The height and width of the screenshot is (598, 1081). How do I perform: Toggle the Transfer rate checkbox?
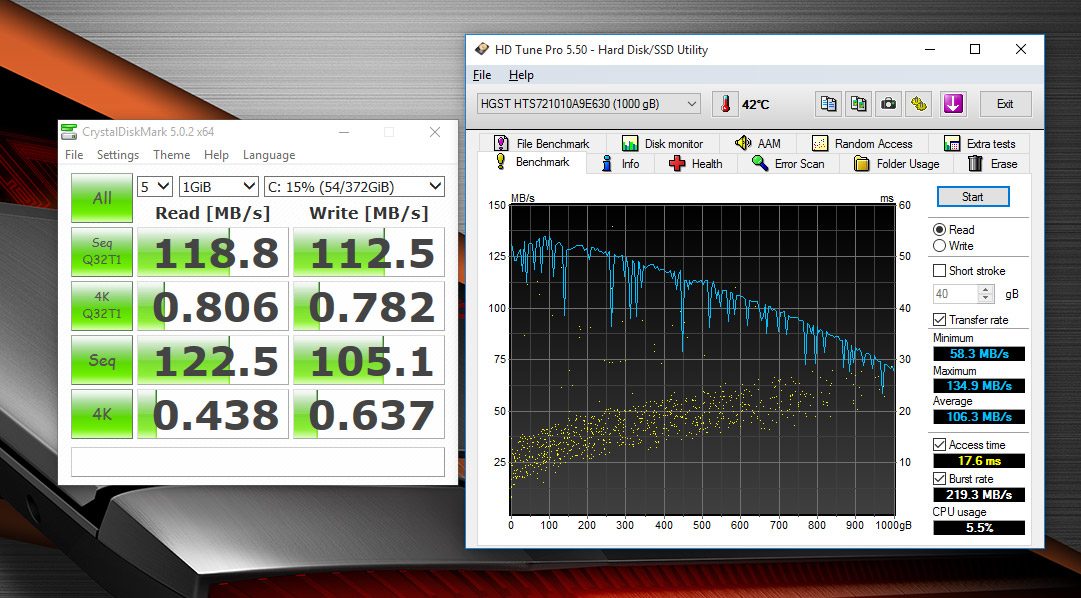pyautogui.click(x=939, y=319)
